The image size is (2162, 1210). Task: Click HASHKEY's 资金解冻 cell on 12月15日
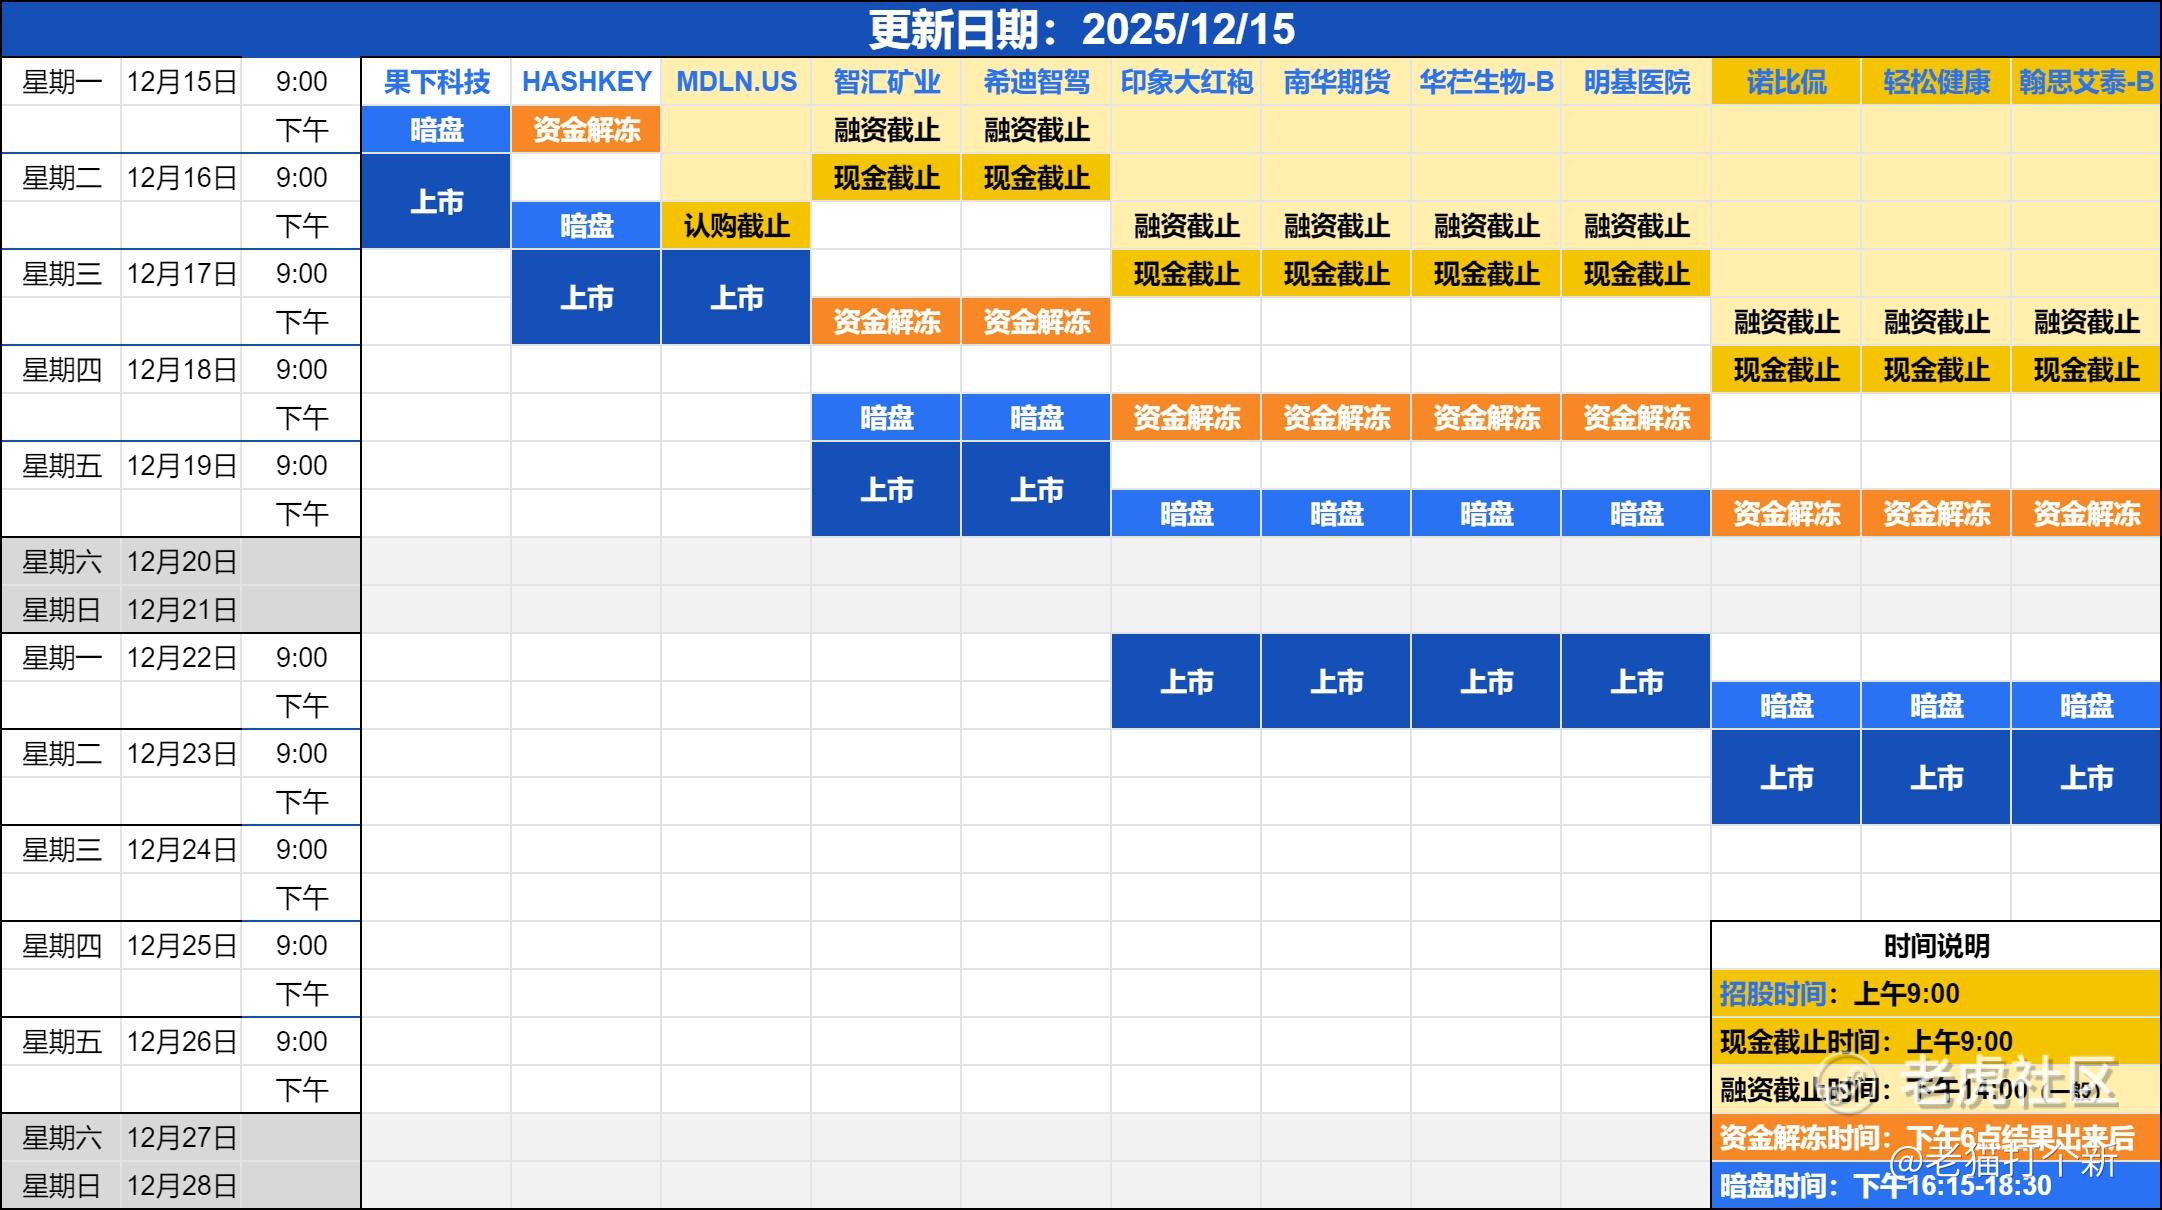[586, 130]
